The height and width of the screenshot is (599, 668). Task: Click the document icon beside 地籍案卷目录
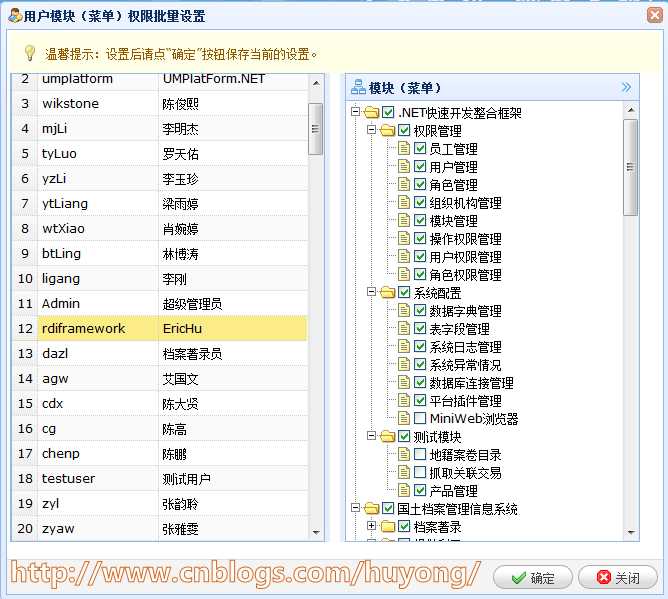[404, 455]
